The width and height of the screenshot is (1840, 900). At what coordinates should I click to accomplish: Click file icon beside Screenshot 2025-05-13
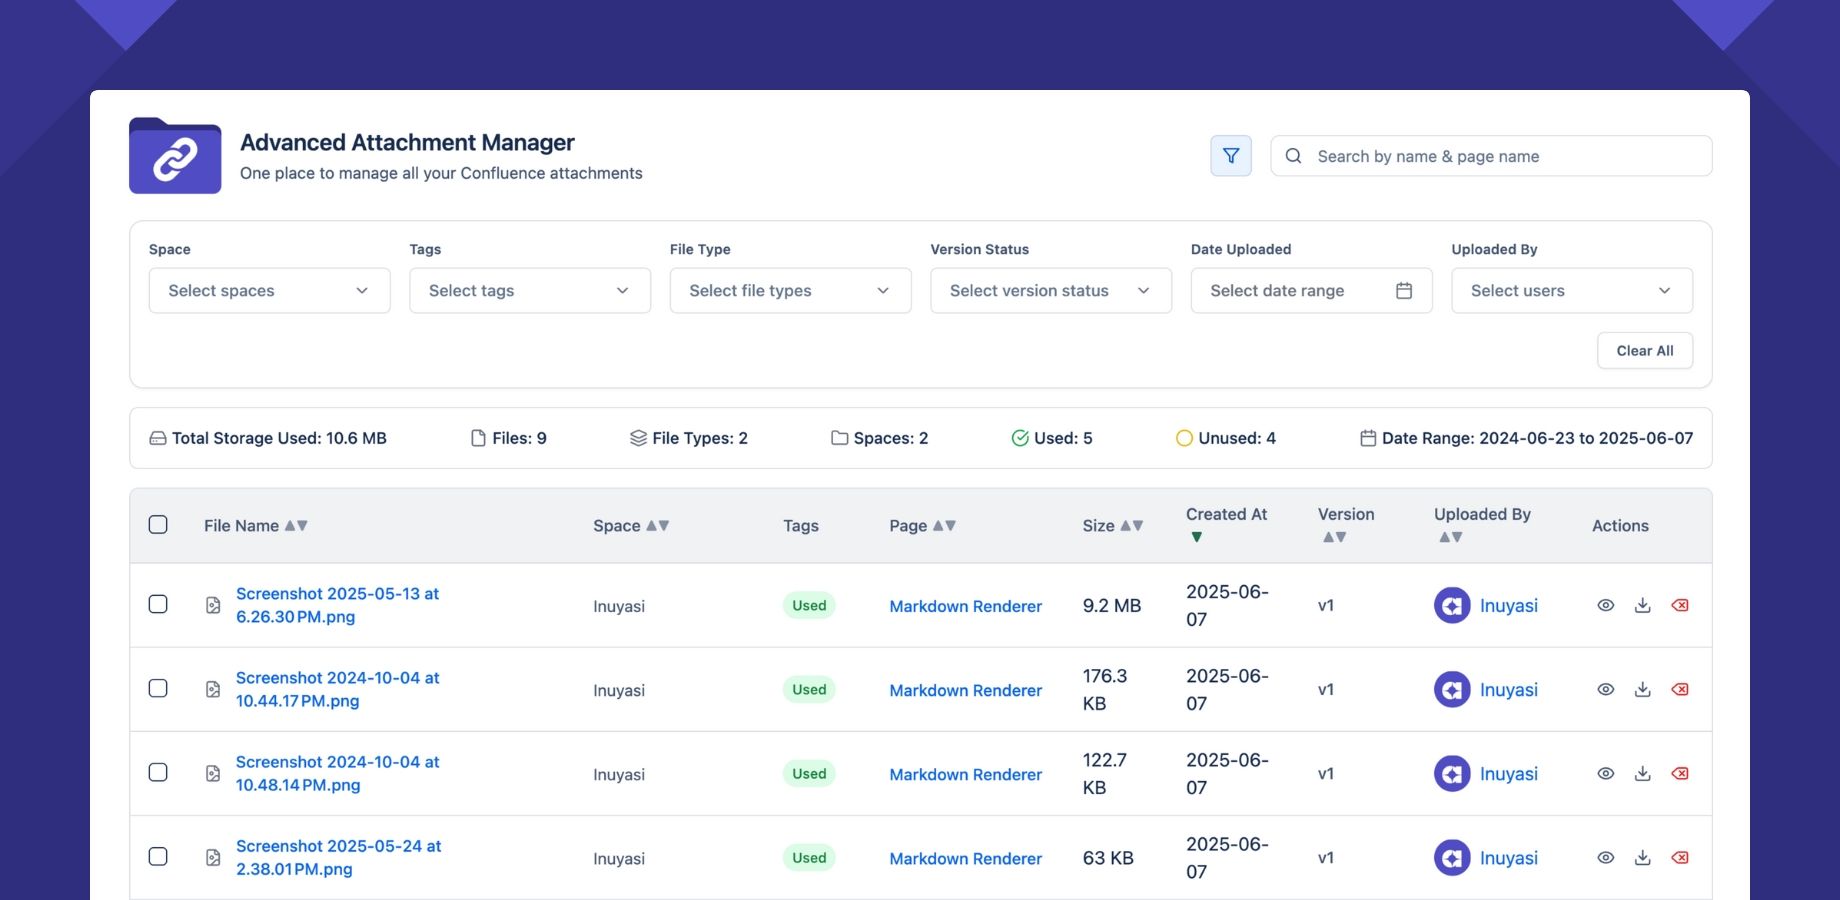(213, 605)
